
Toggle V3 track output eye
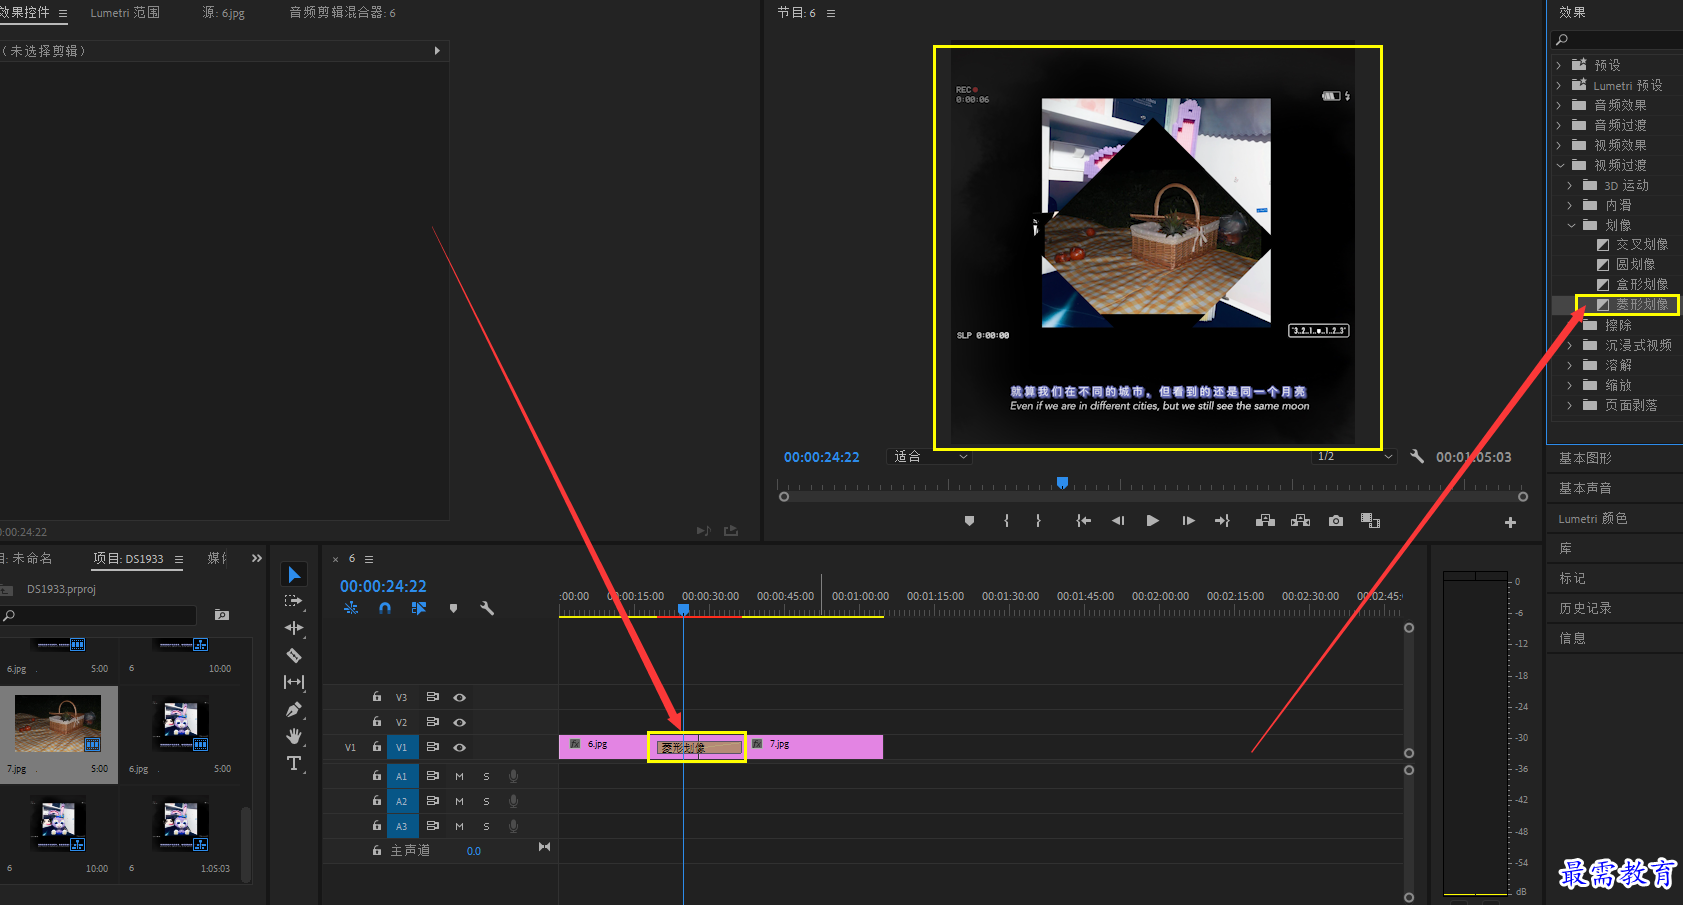(459, 697)
